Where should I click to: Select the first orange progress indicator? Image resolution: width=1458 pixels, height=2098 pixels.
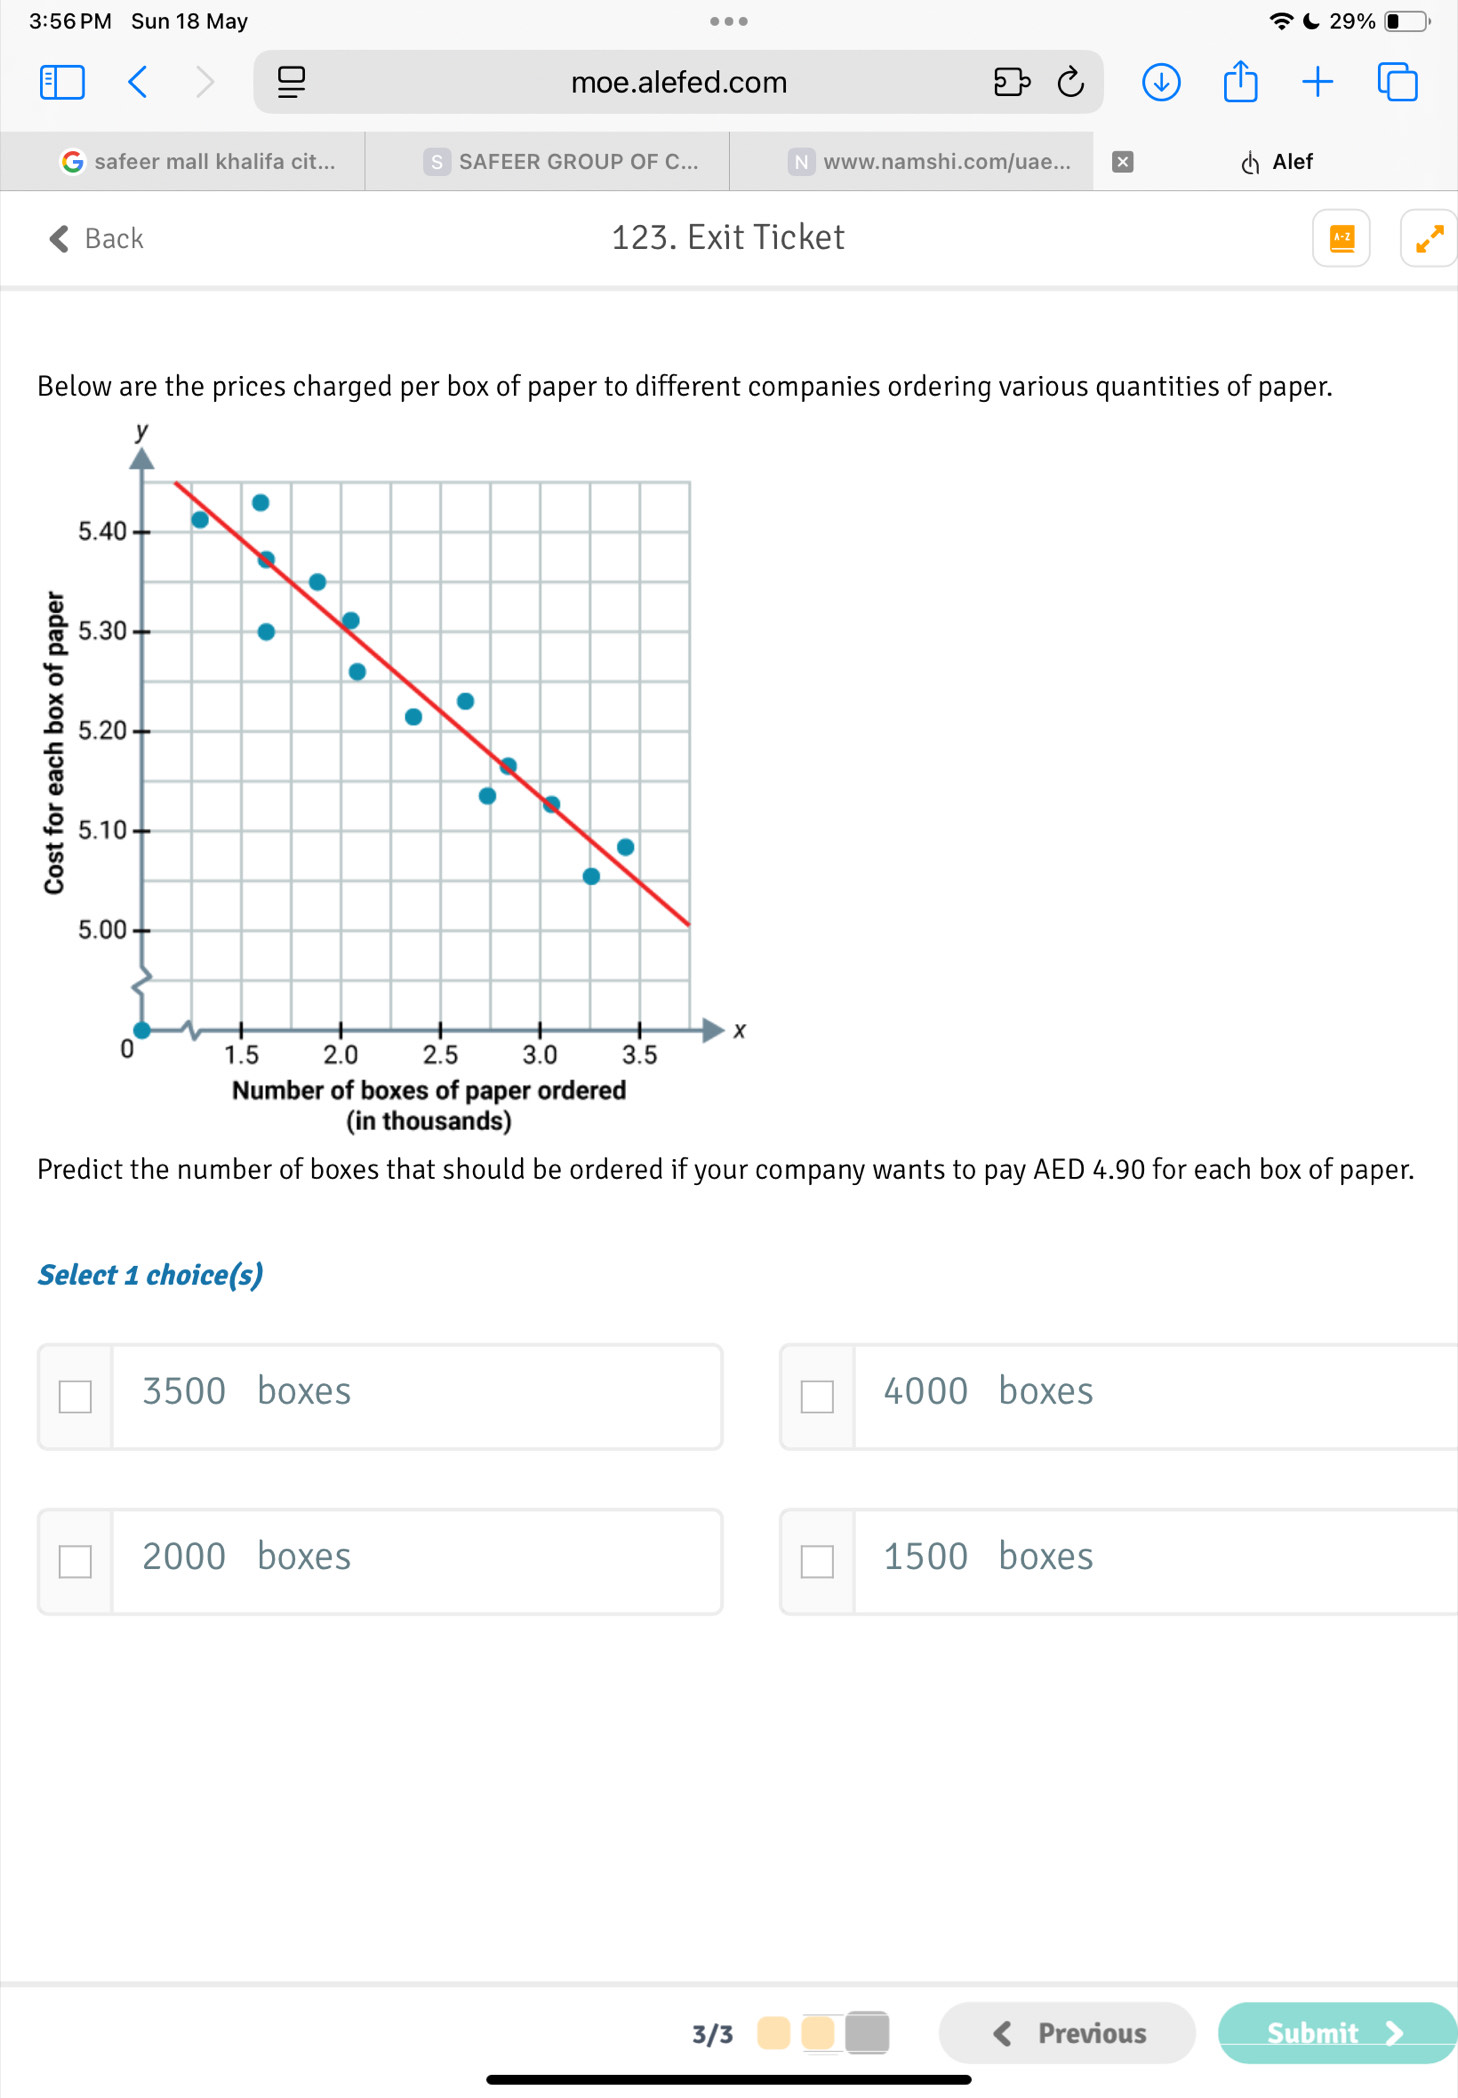point(773,2032)
